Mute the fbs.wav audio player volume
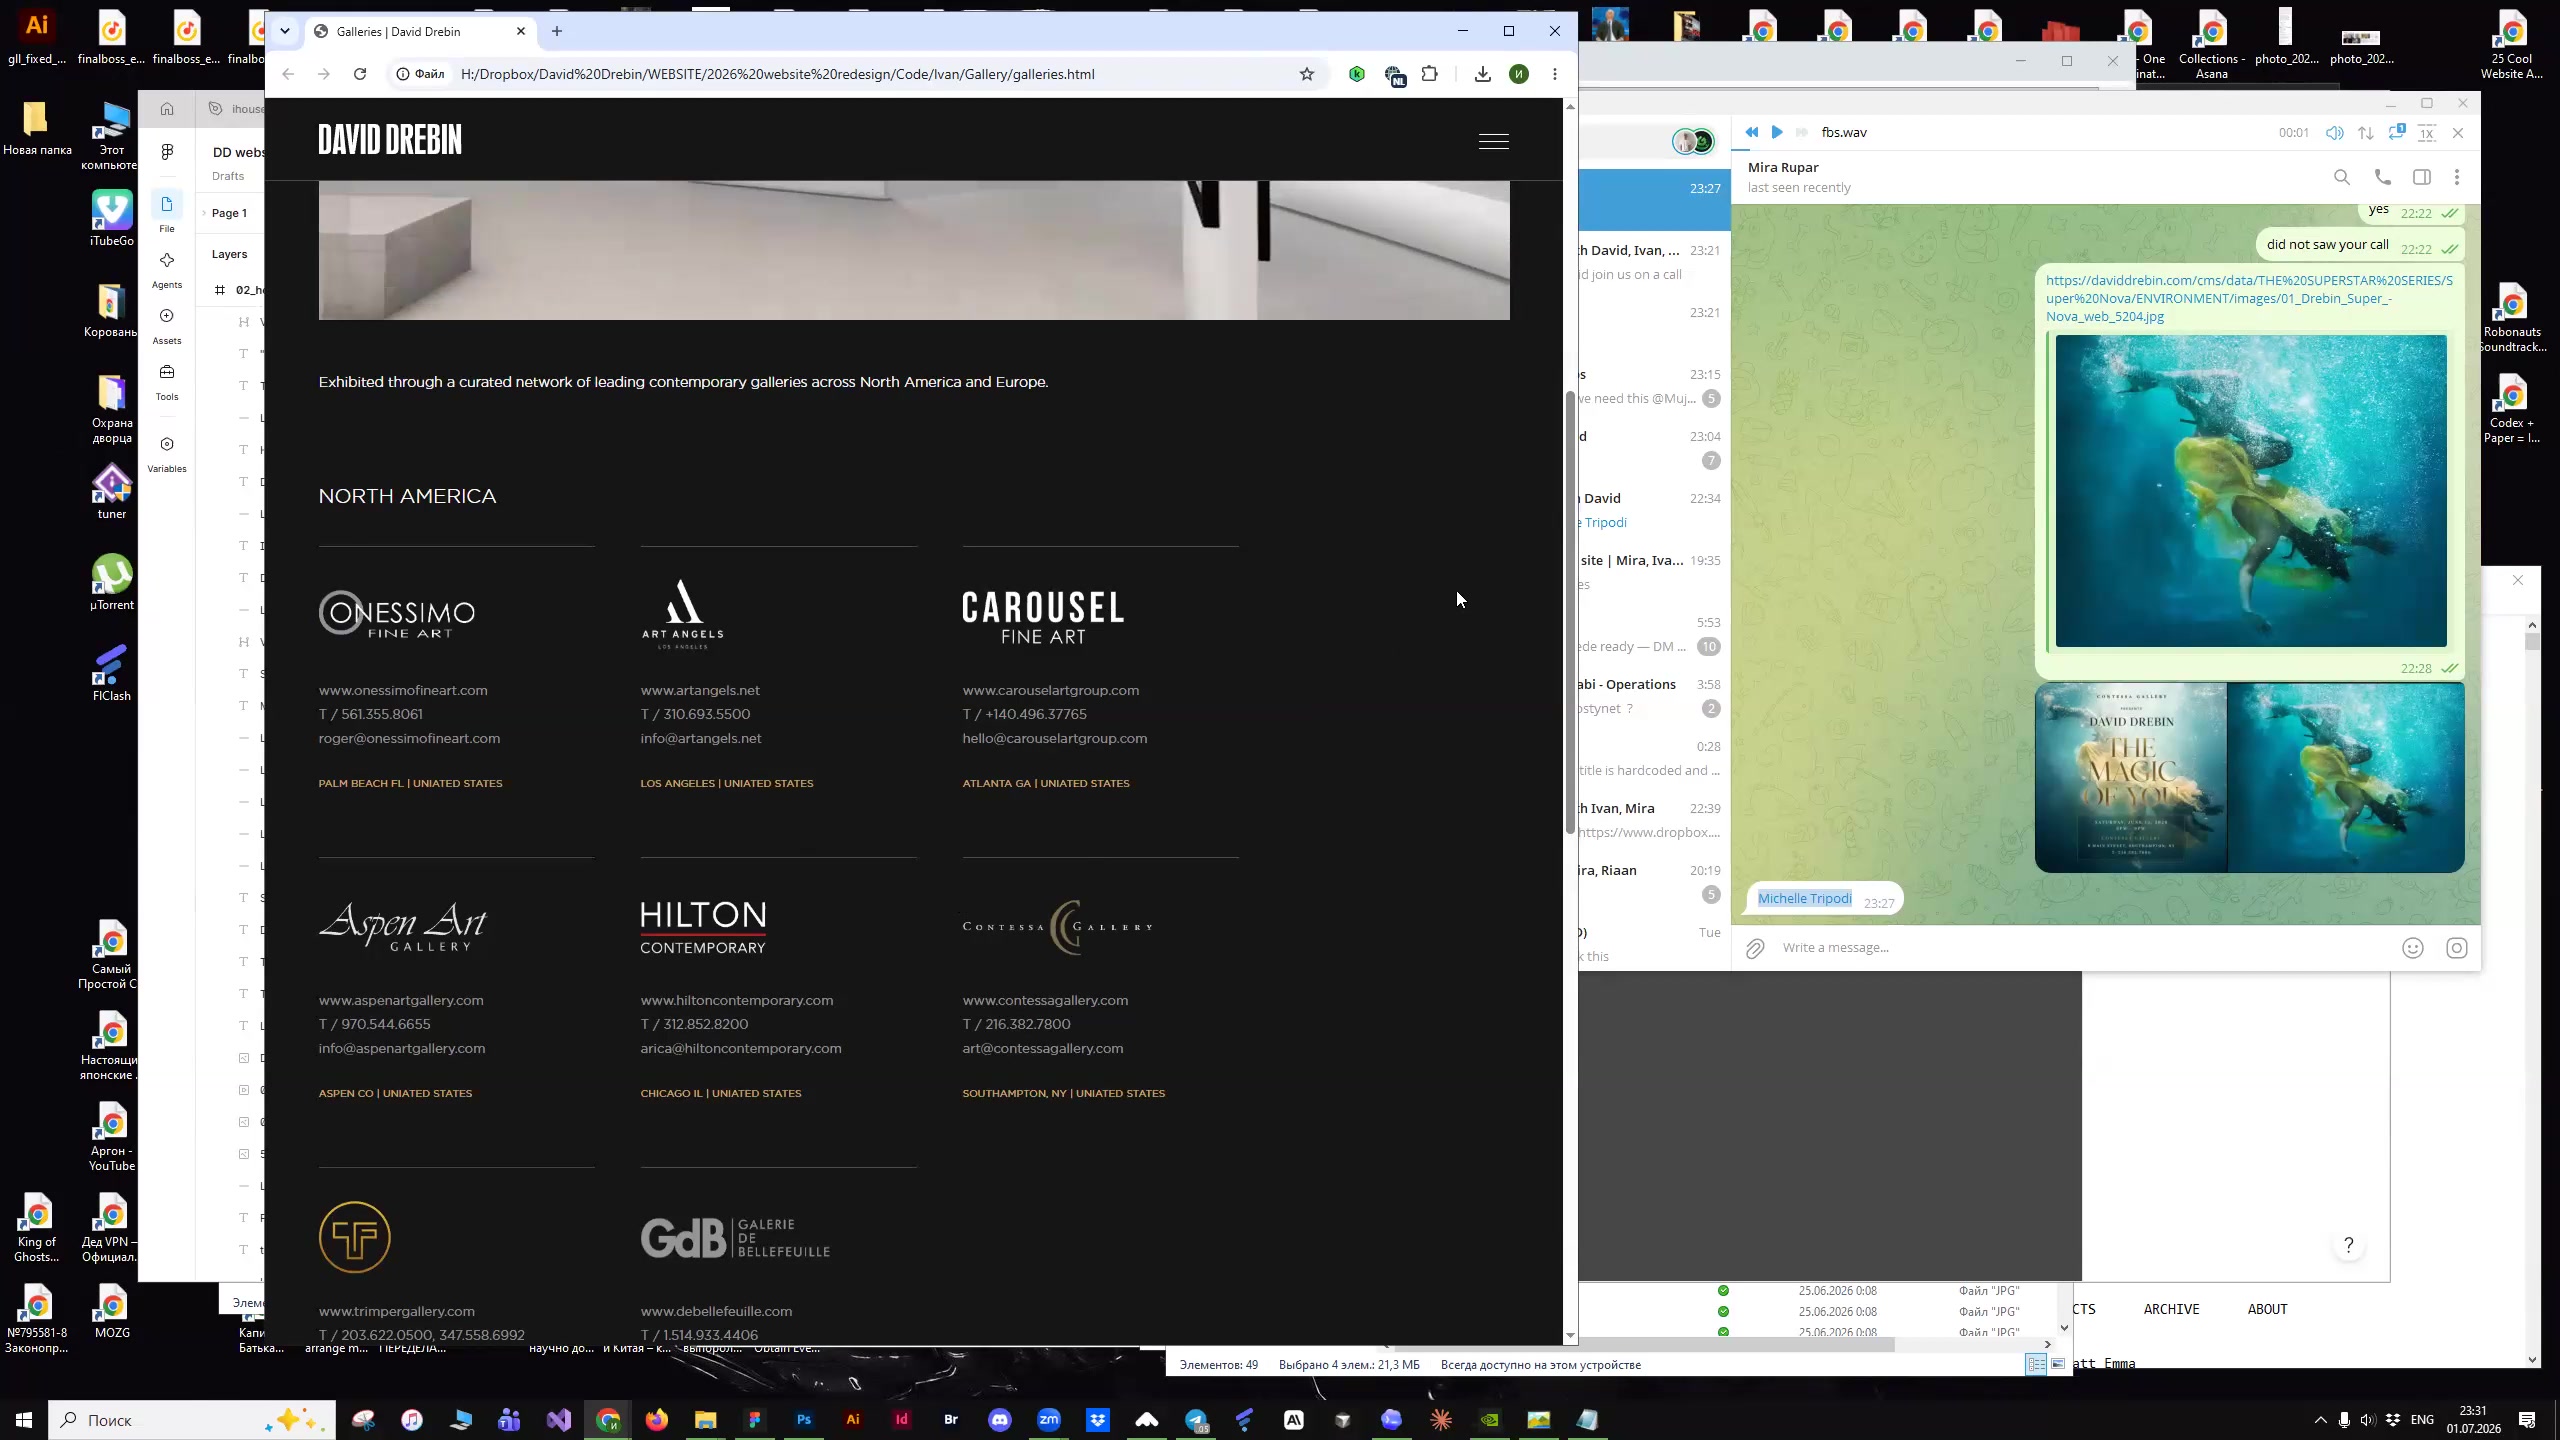This screenshot has width=2560, height=1440. pyautogui.click(x=2334, y=133)
